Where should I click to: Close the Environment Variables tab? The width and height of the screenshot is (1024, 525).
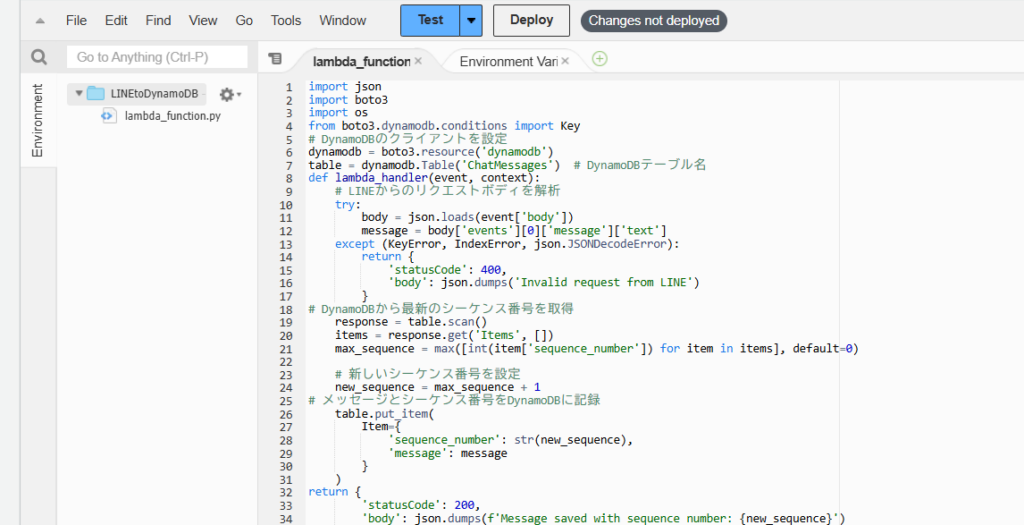pos(566,61)
